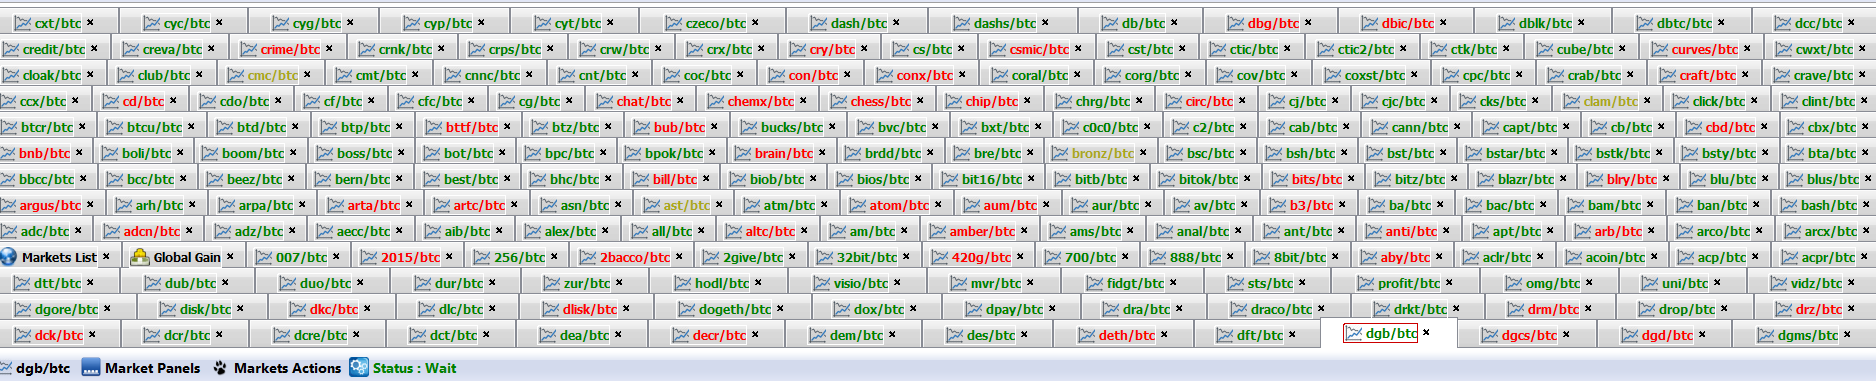Click chart icon beside bottom dgb/btc label
Viewport: 1876px width, 381px height.
7,368
